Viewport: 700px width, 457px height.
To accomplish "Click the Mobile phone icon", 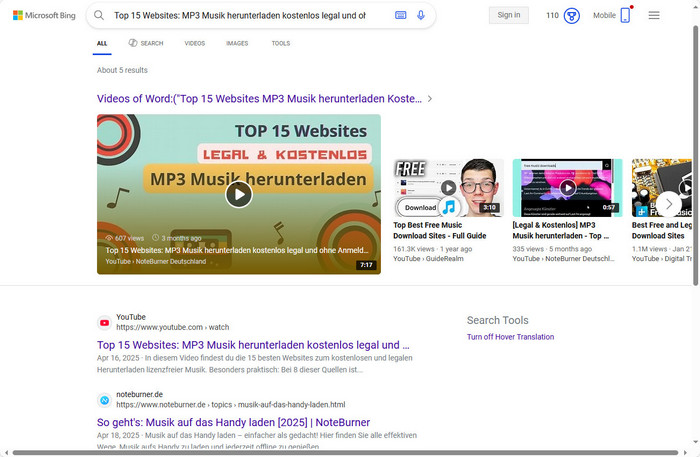I will tap(625, 15).
